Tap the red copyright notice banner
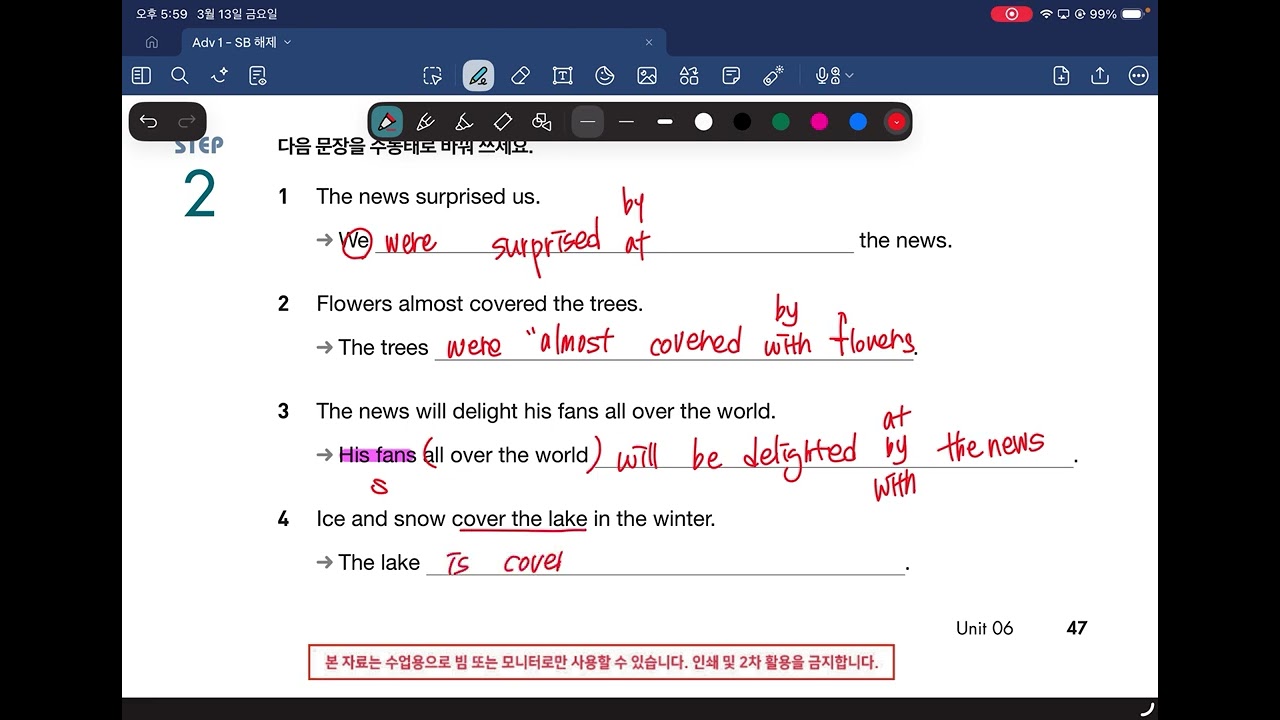This screenshot has height=720, width=1280. click(x=601, y=662)
